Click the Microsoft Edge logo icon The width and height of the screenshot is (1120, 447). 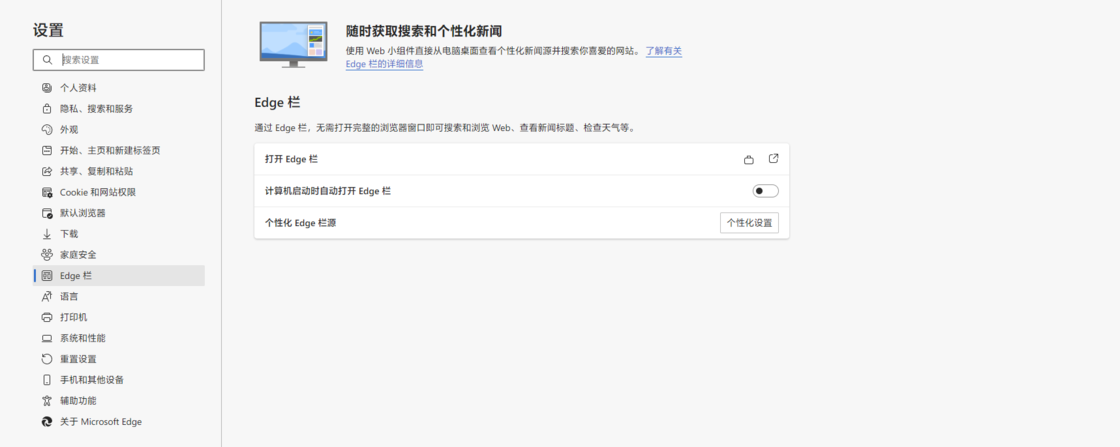[x=47, y=422]
